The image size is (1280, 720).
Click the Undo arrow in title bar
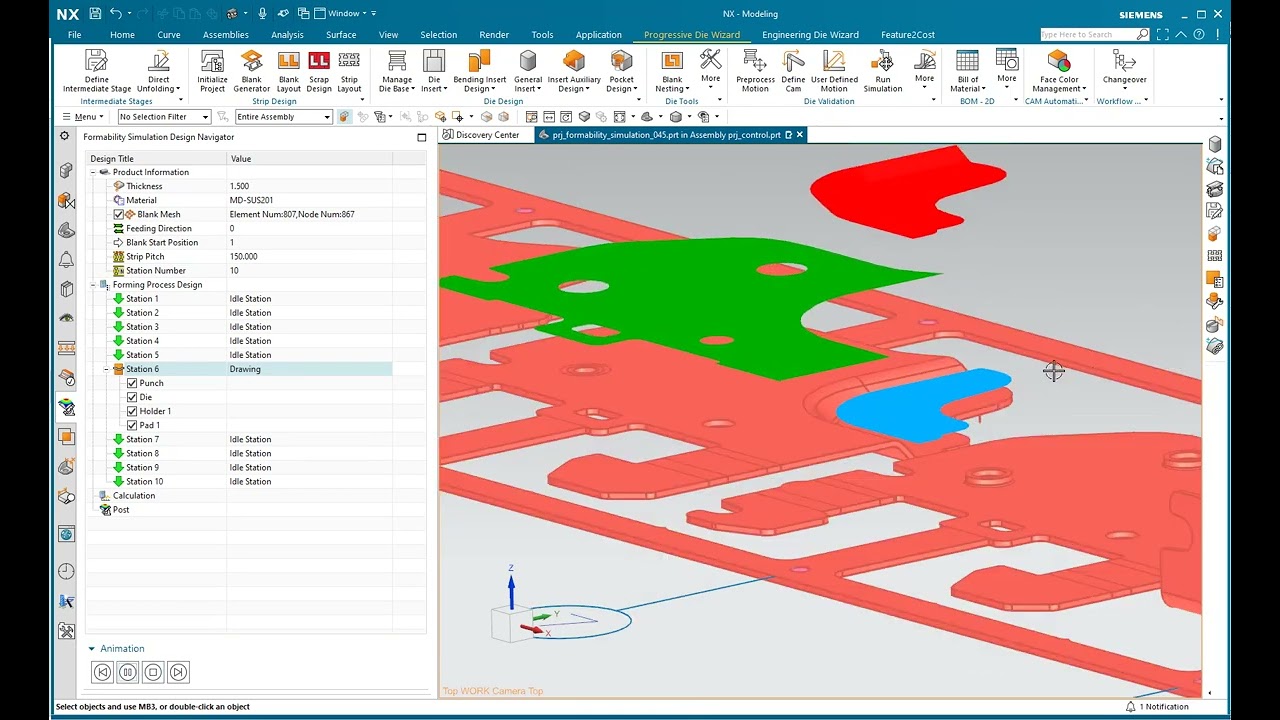[x=117, y=14]
